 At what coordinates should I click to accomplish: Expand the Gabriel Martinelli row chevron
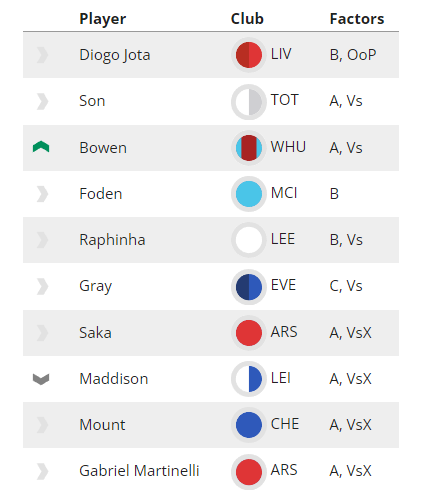(x=42, y=471)
